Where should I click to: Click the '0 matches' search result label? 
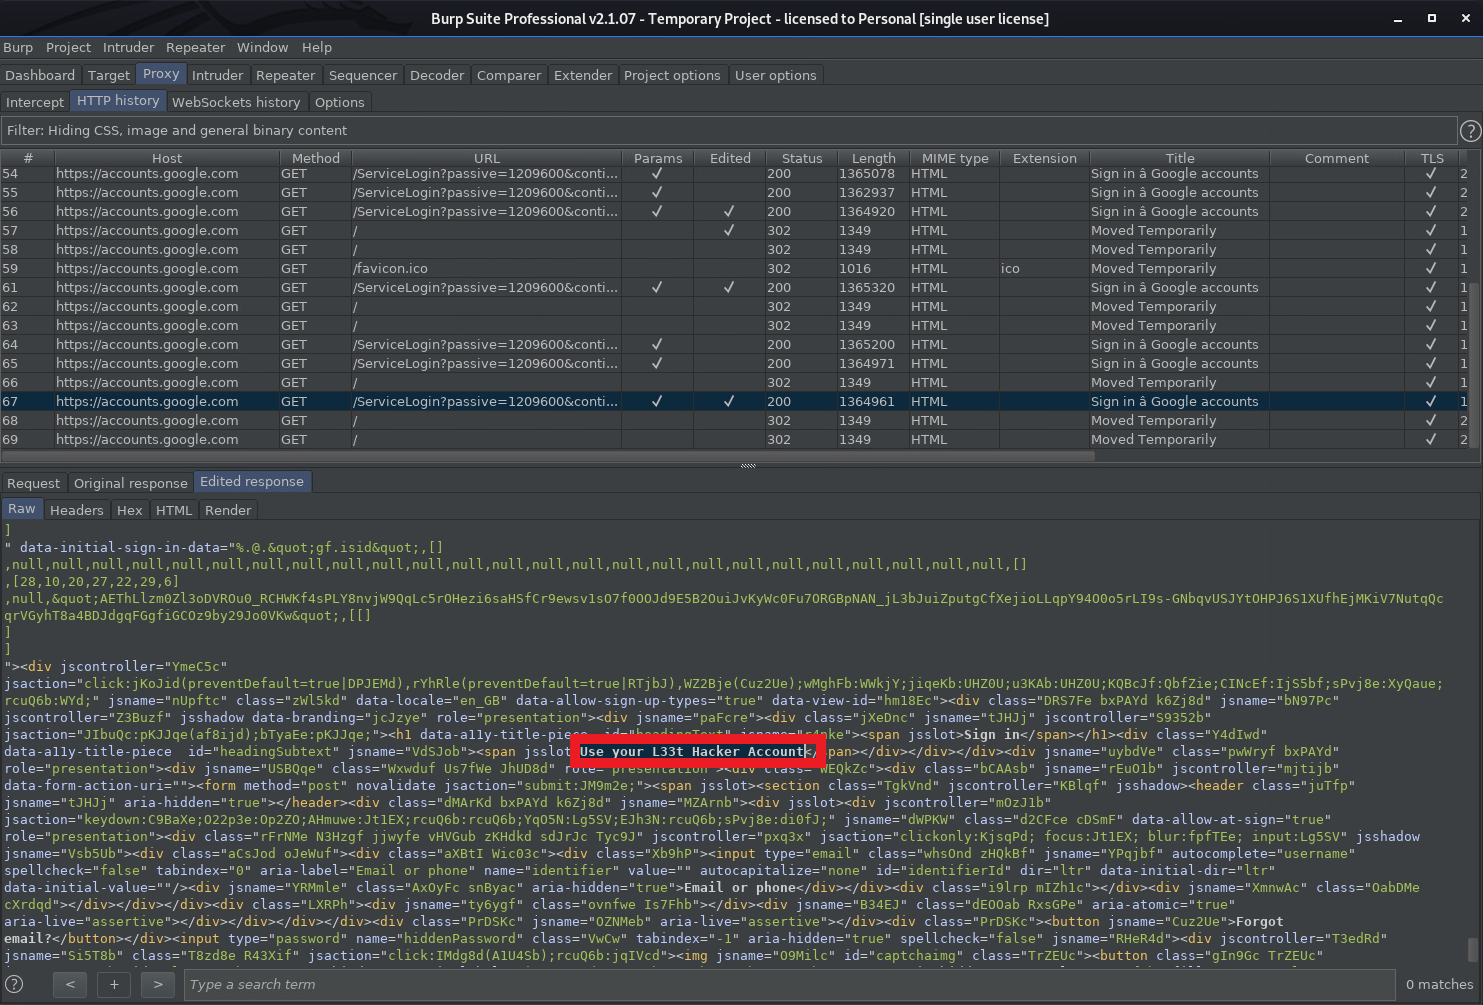click(1439, 985)
